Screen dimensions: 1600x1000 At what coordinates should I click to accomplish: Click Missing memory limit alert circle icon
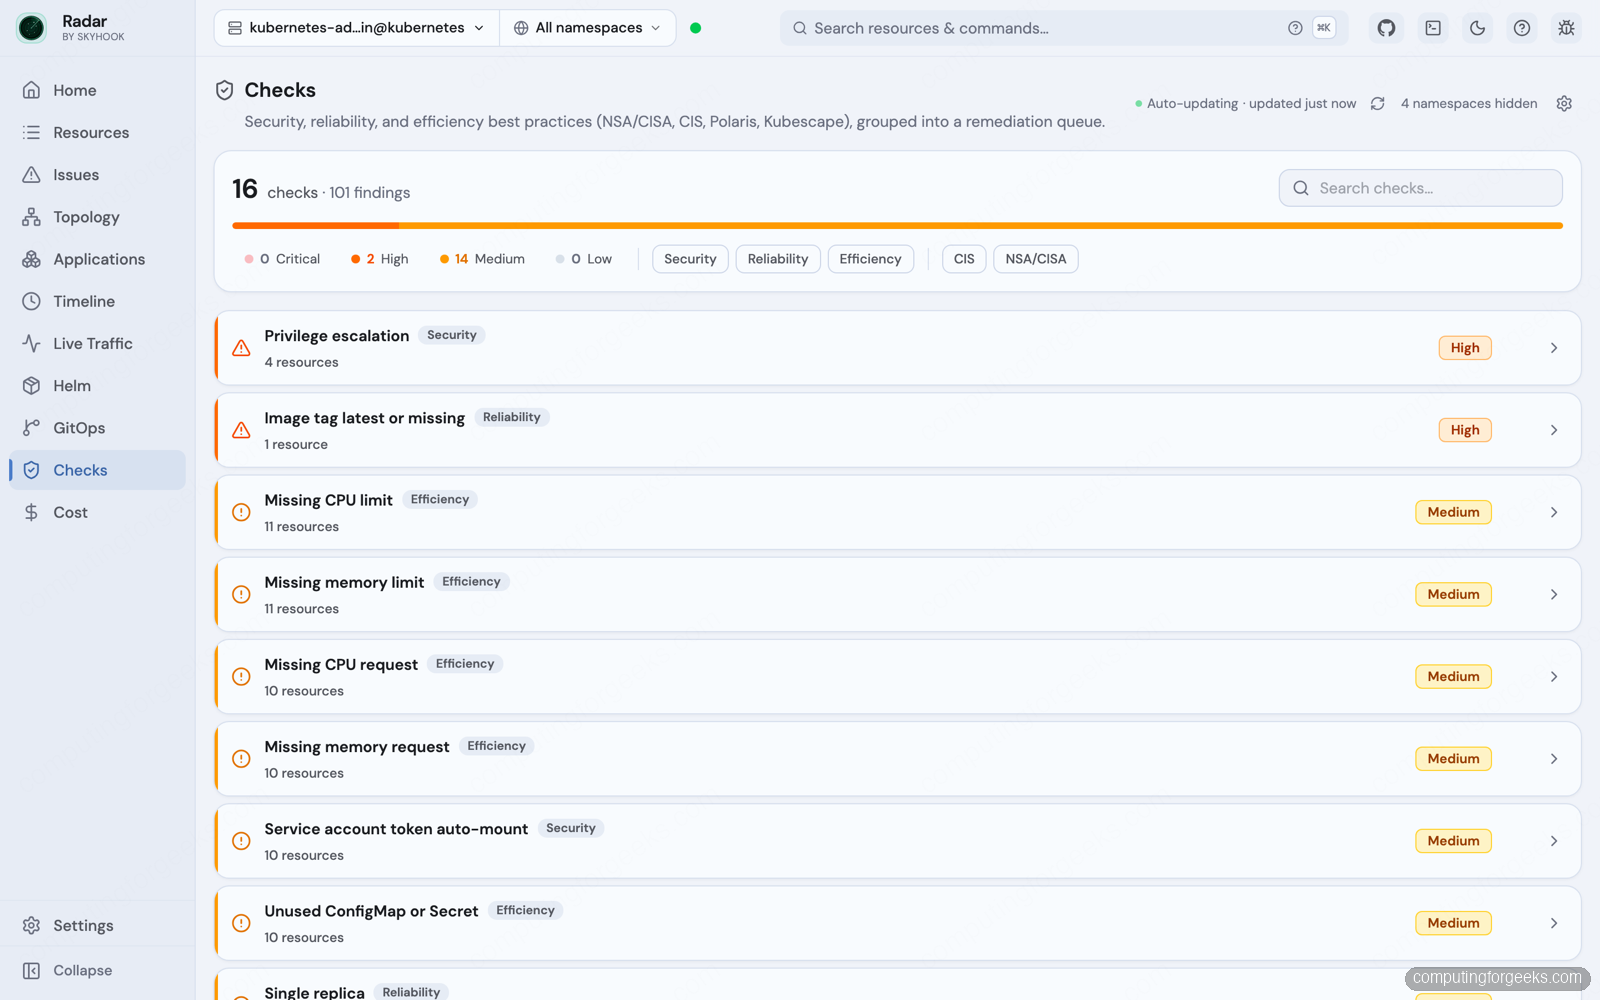(241, 594)
